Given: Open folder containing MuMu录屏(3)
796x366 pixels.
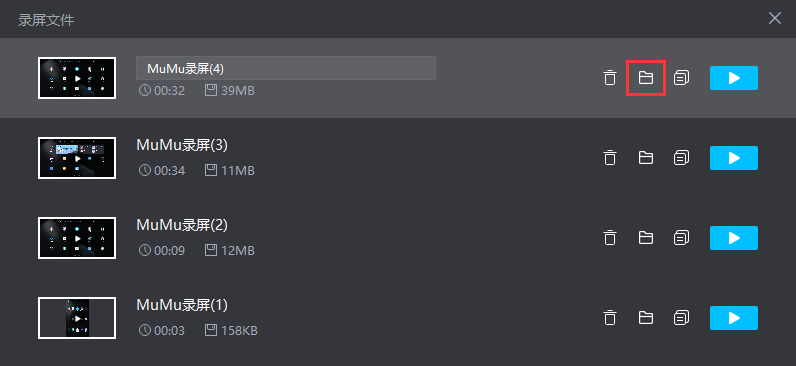Looking at the screenshot, I should point(645,158).
